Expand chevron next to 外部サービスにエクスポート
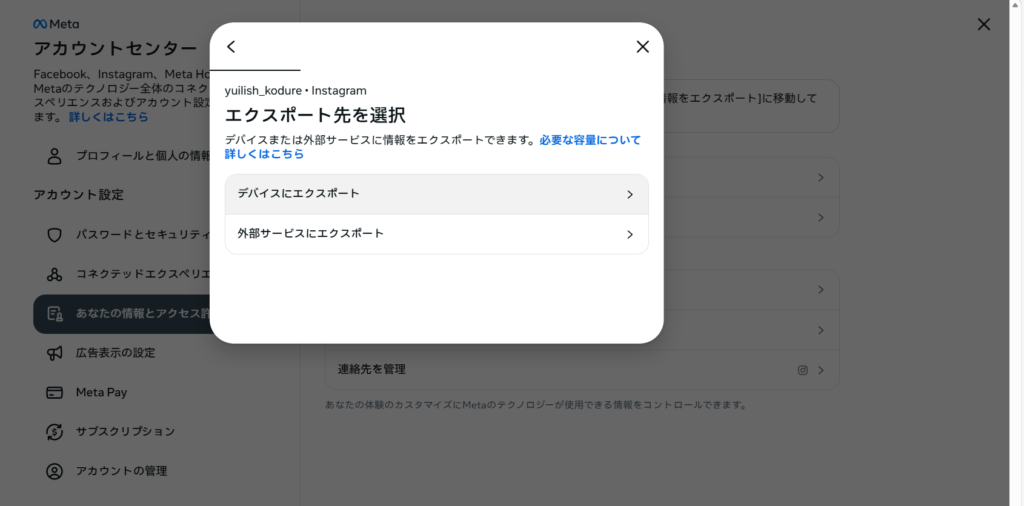 [x=629, y=235]
